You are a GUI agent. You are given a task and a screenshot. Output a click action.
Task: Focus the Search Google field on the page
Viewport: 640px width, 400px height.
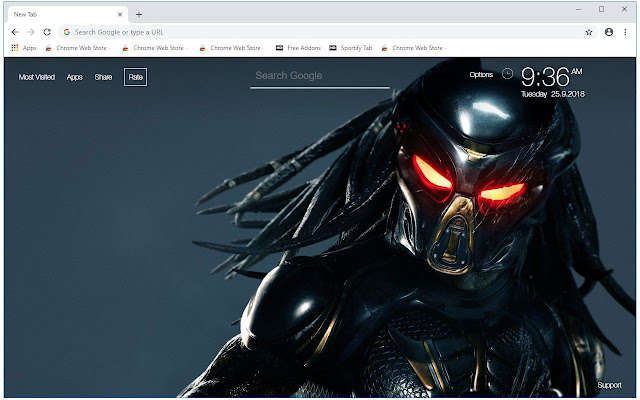[x=320, y=76]
